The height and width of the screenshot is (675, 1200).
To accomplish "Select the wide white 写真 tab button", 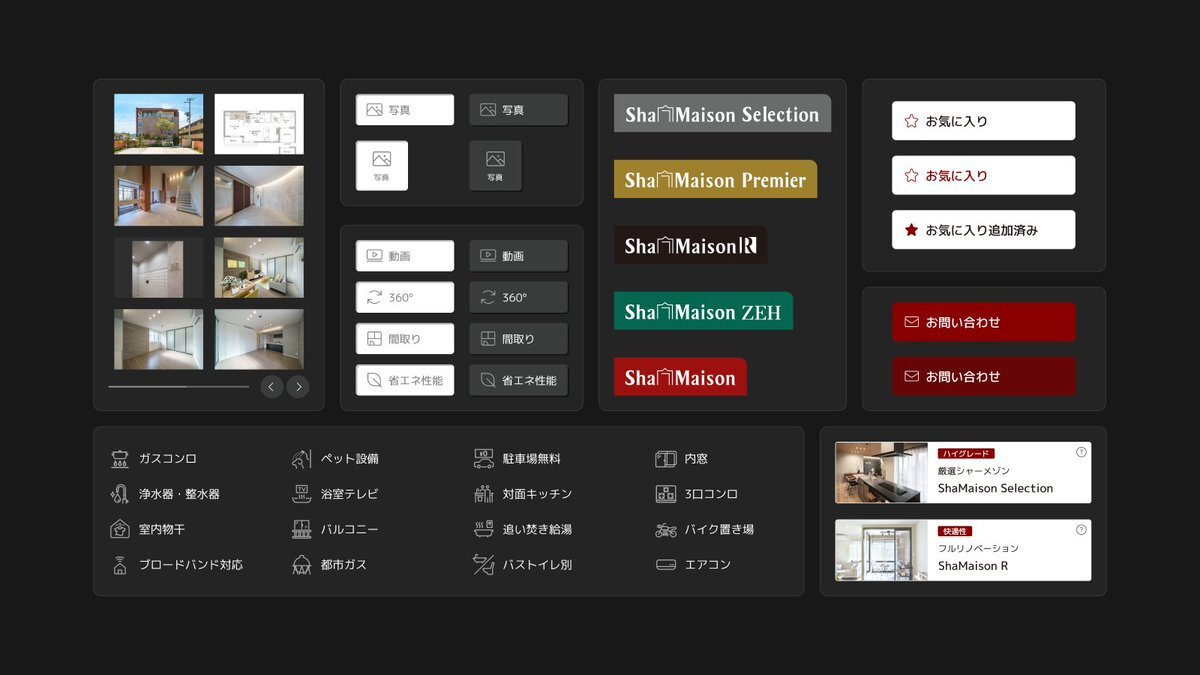I will (x=405, y=110).
